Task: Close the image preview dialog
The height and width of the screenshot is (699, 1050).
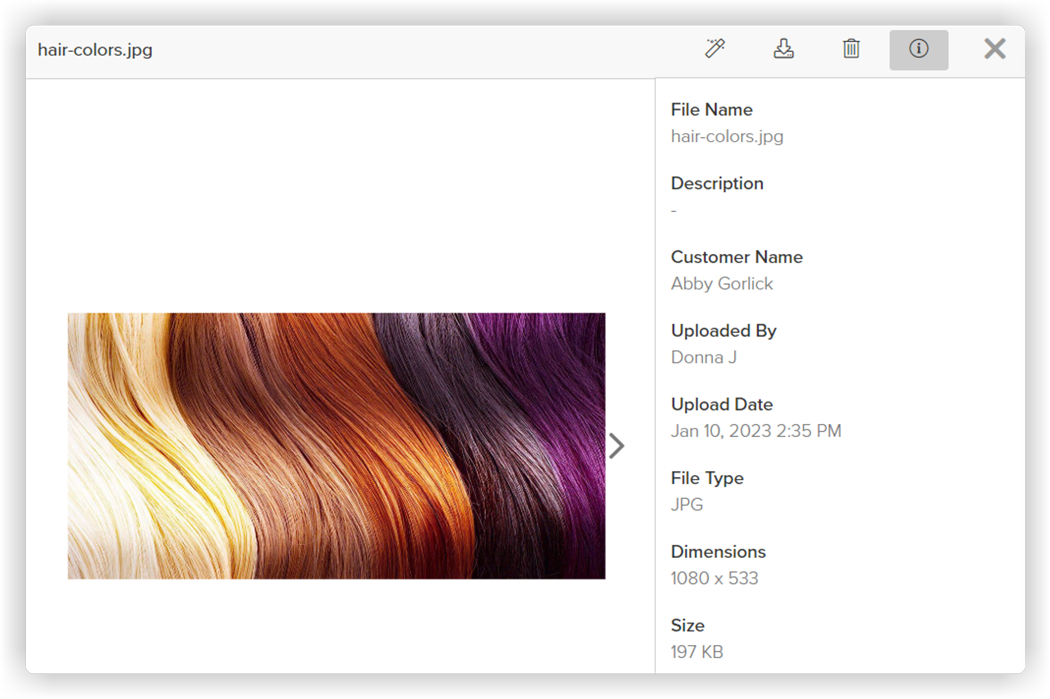Action: (995, 49)
